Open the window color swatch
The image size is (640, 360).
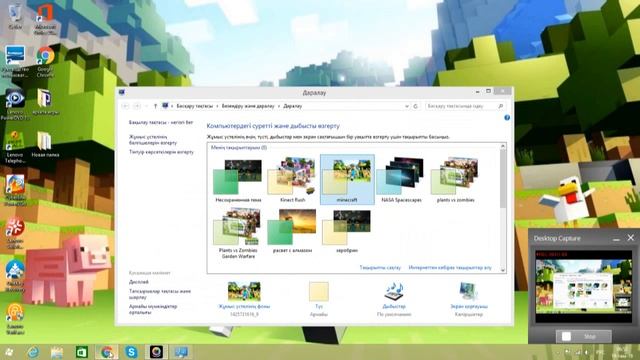click(x=319, y=291)
